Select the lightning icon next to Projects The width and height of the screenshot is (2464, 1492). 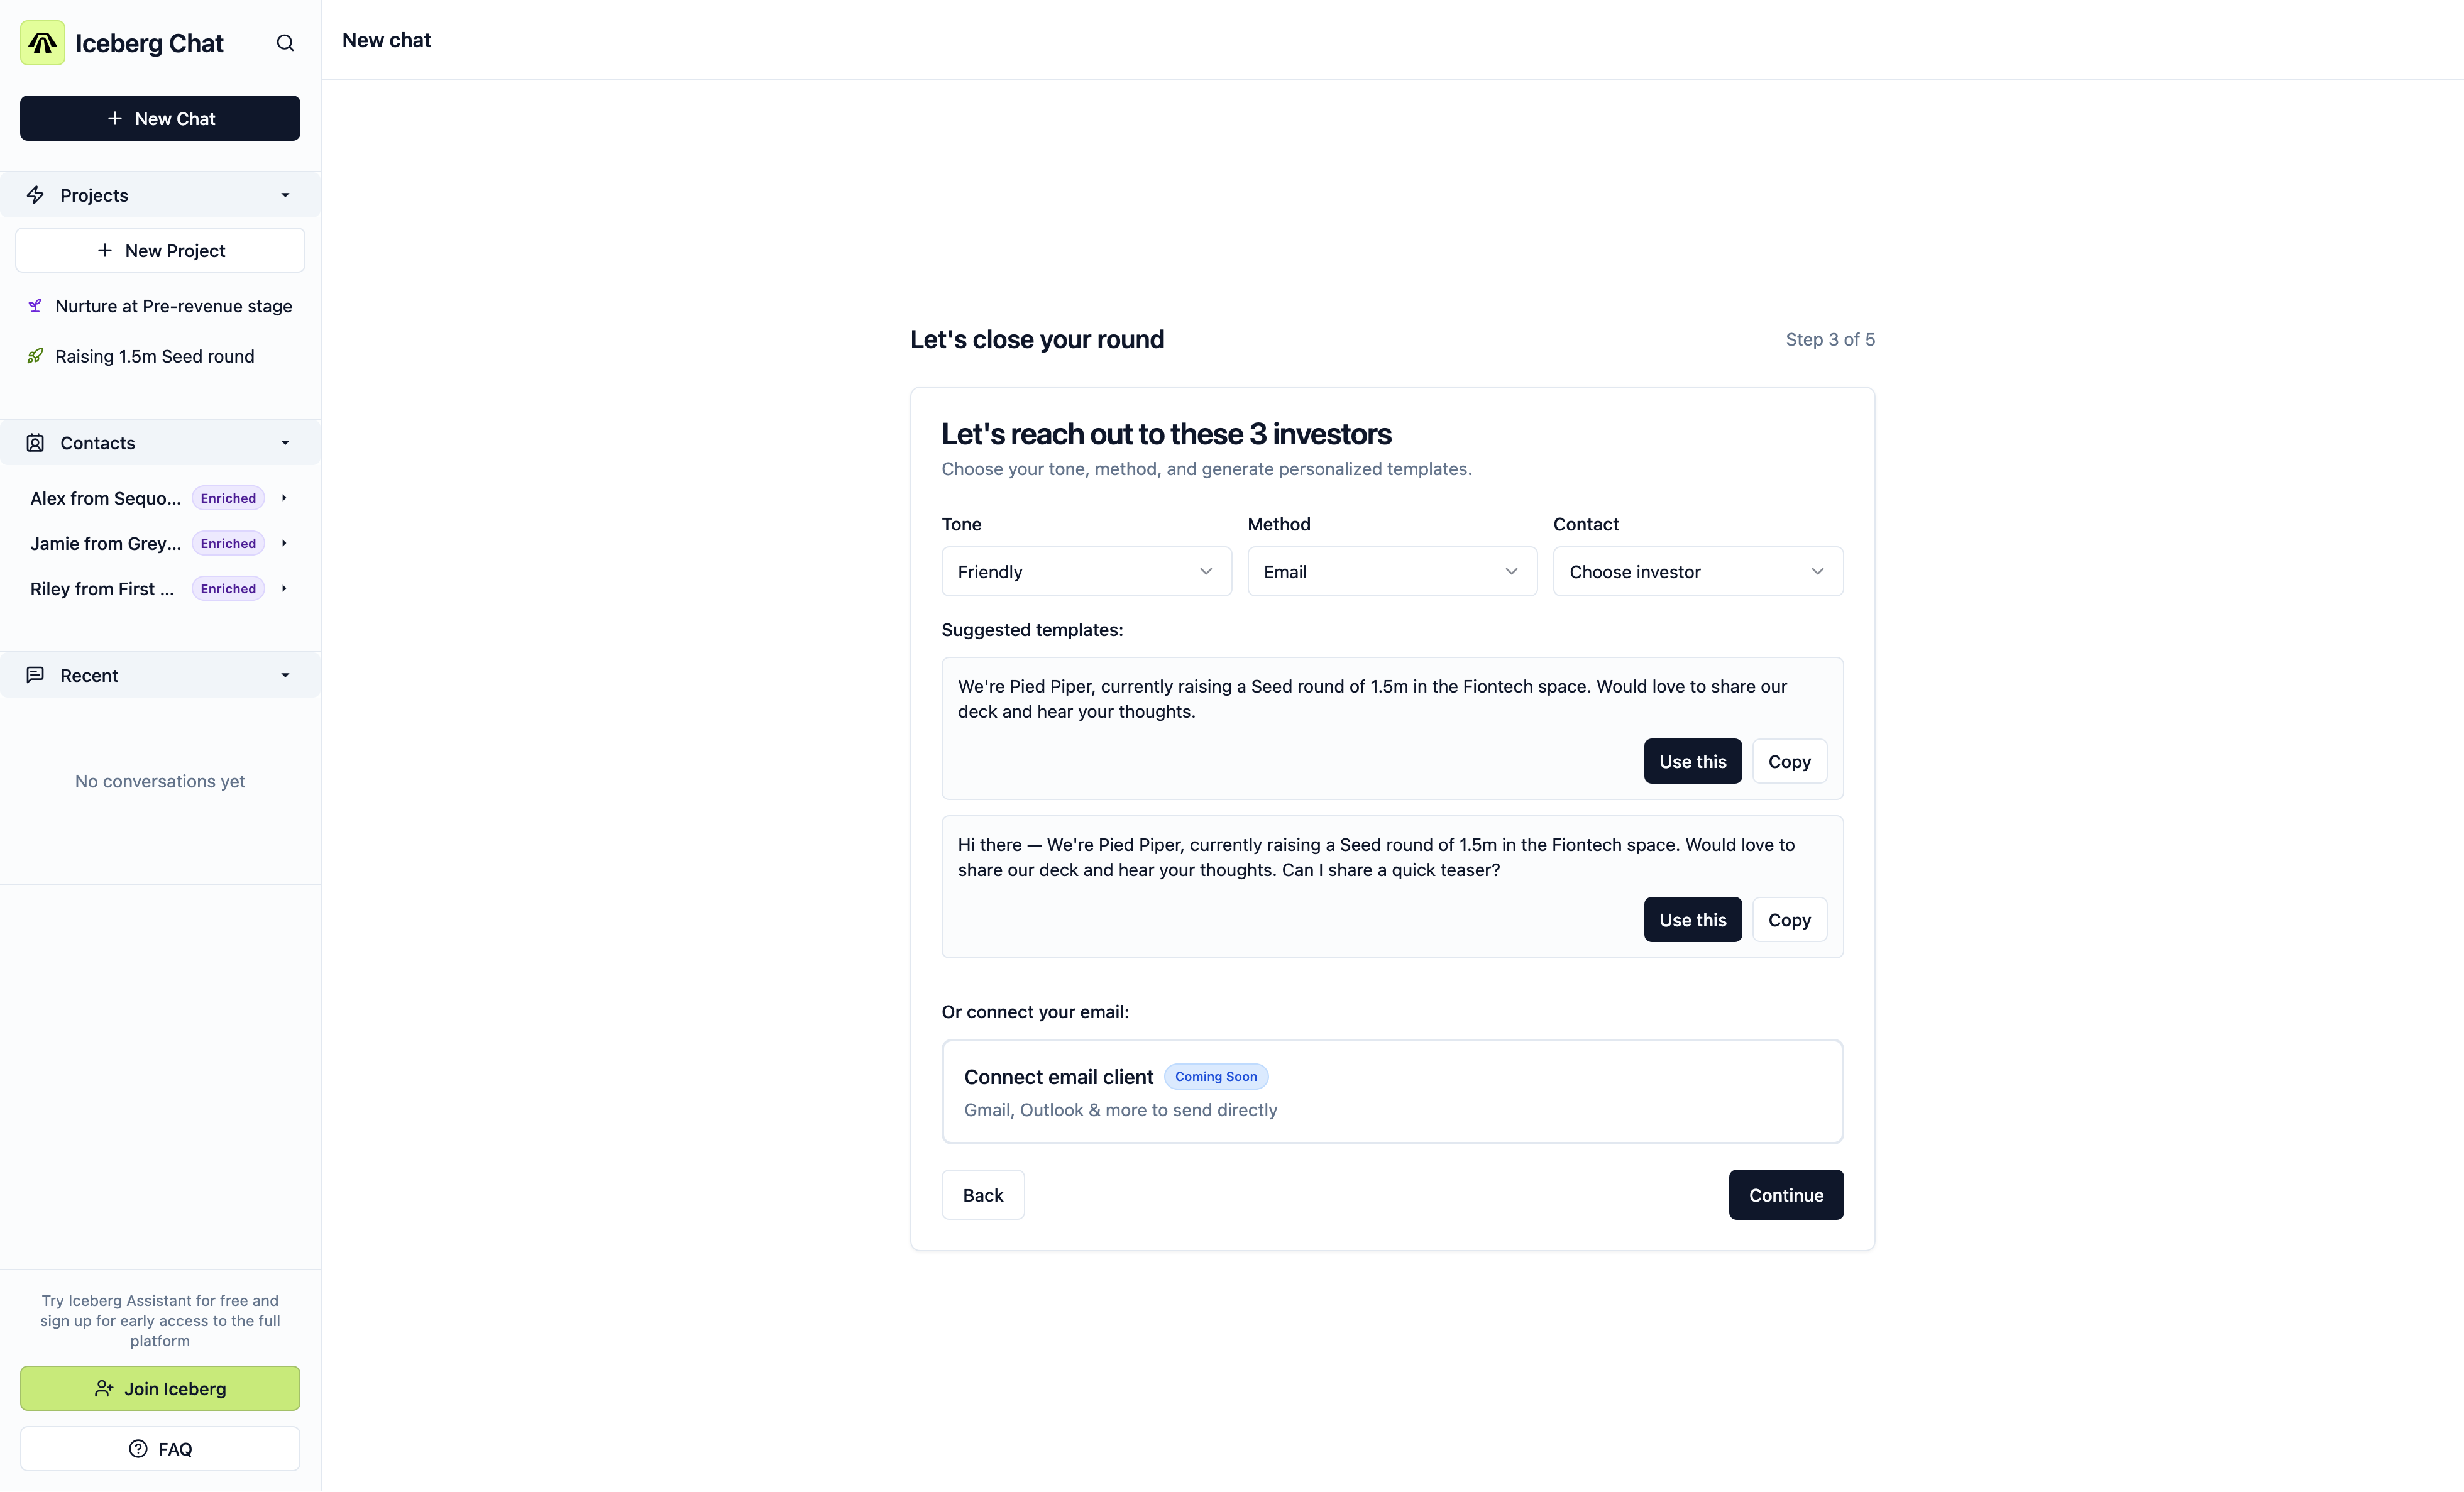[x=36, y=195]
